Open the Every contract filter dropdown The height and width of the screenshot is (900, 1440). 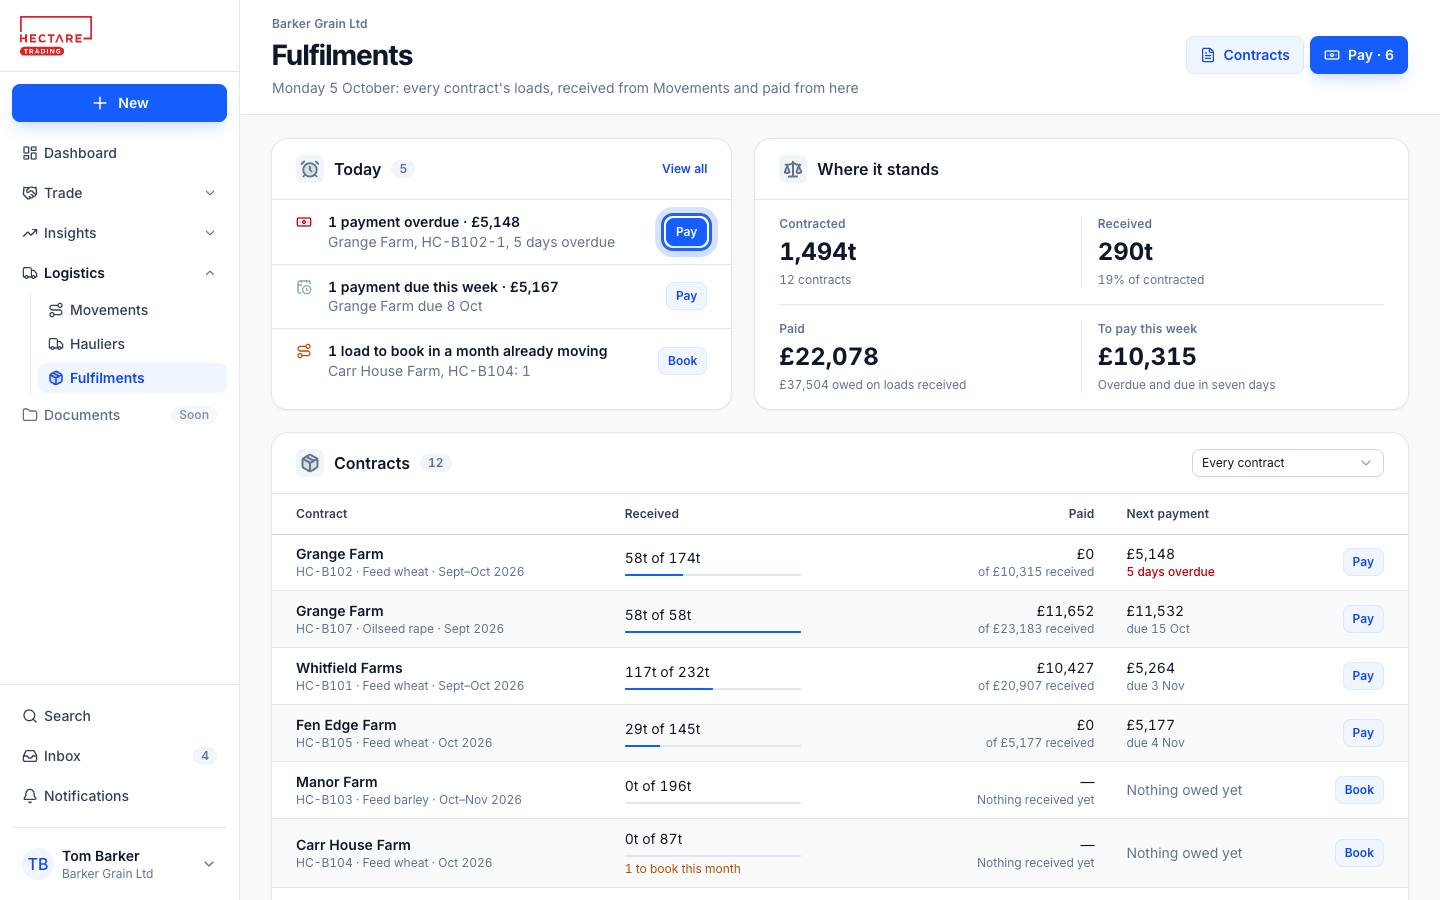tap(1288, 463)
